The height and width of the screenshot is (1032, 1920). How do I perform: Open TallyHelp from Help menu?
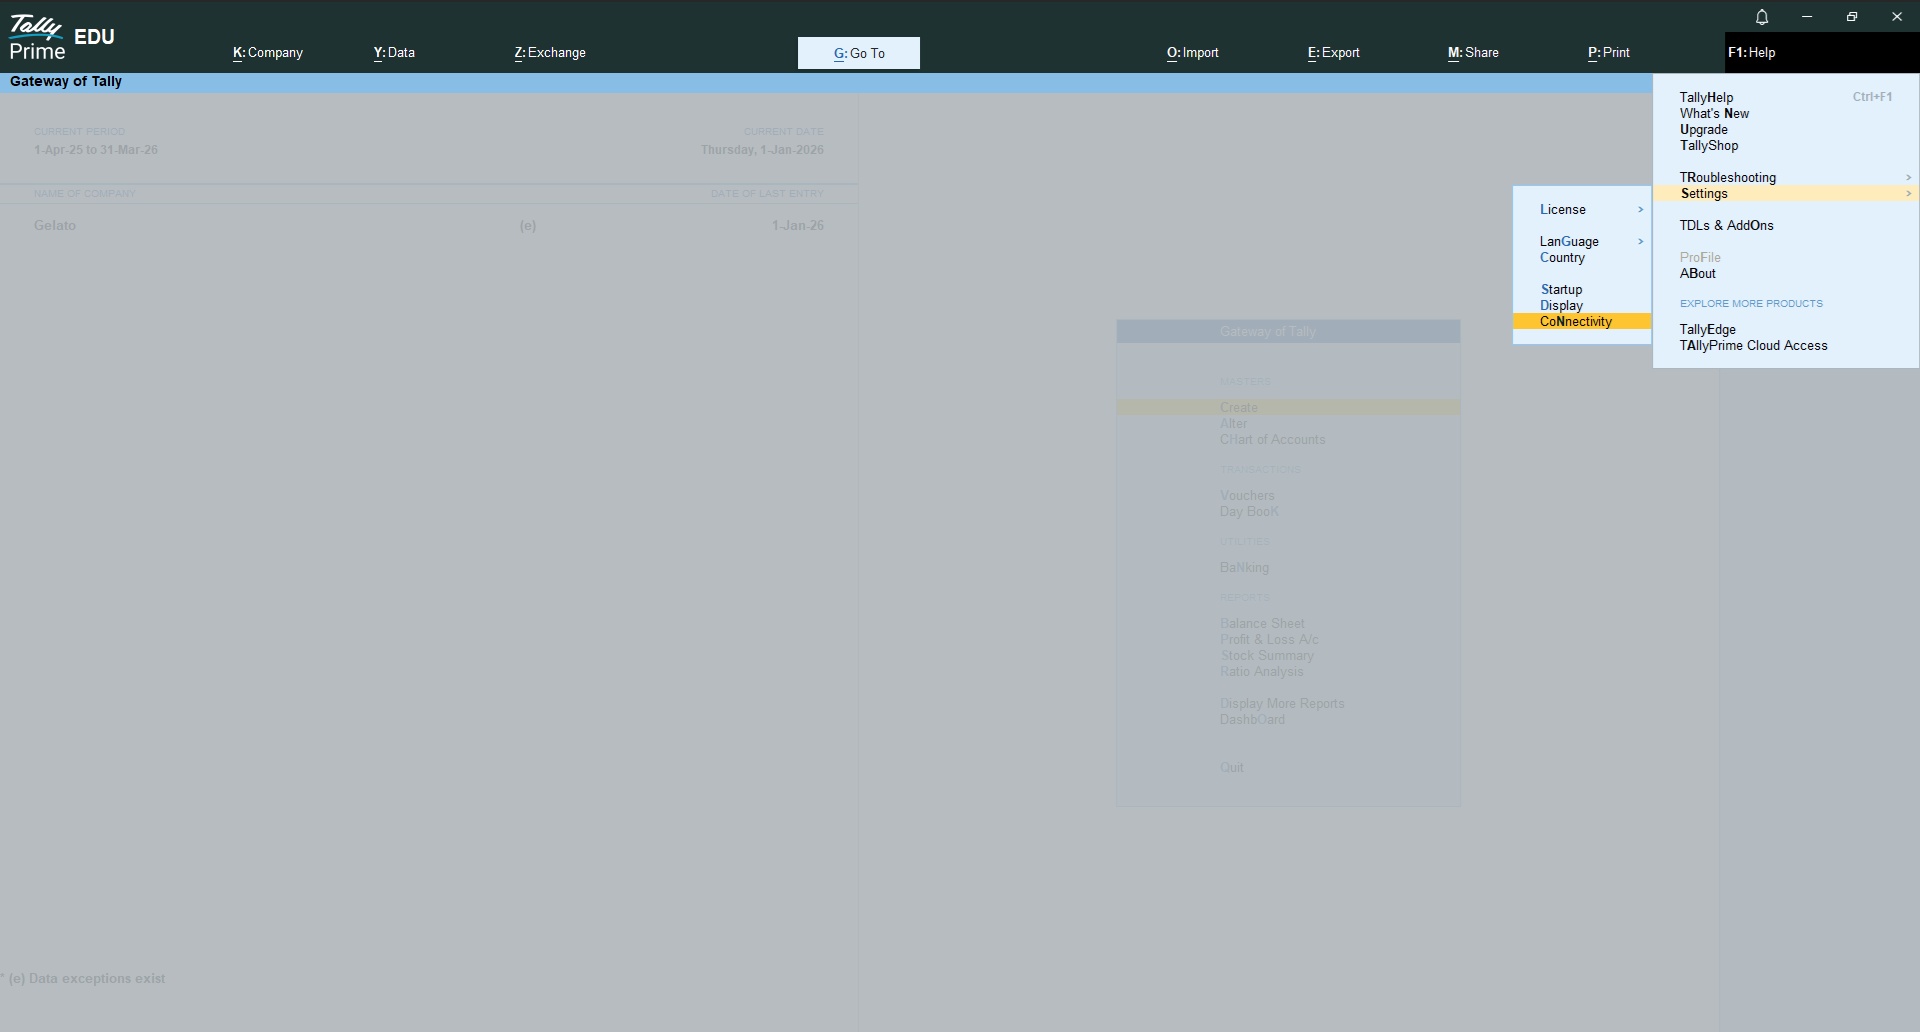[1706, 98]
